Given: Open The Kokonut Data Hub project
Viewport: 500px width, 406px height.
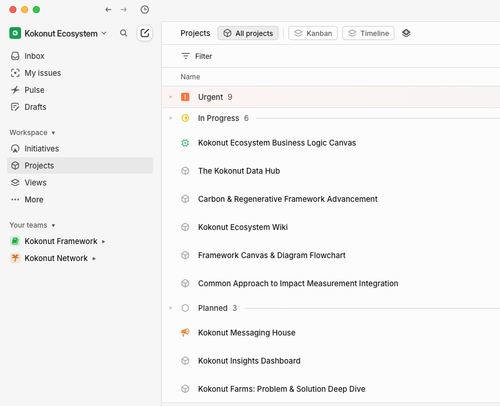Looking at the screenshot, I should (239, 171).
